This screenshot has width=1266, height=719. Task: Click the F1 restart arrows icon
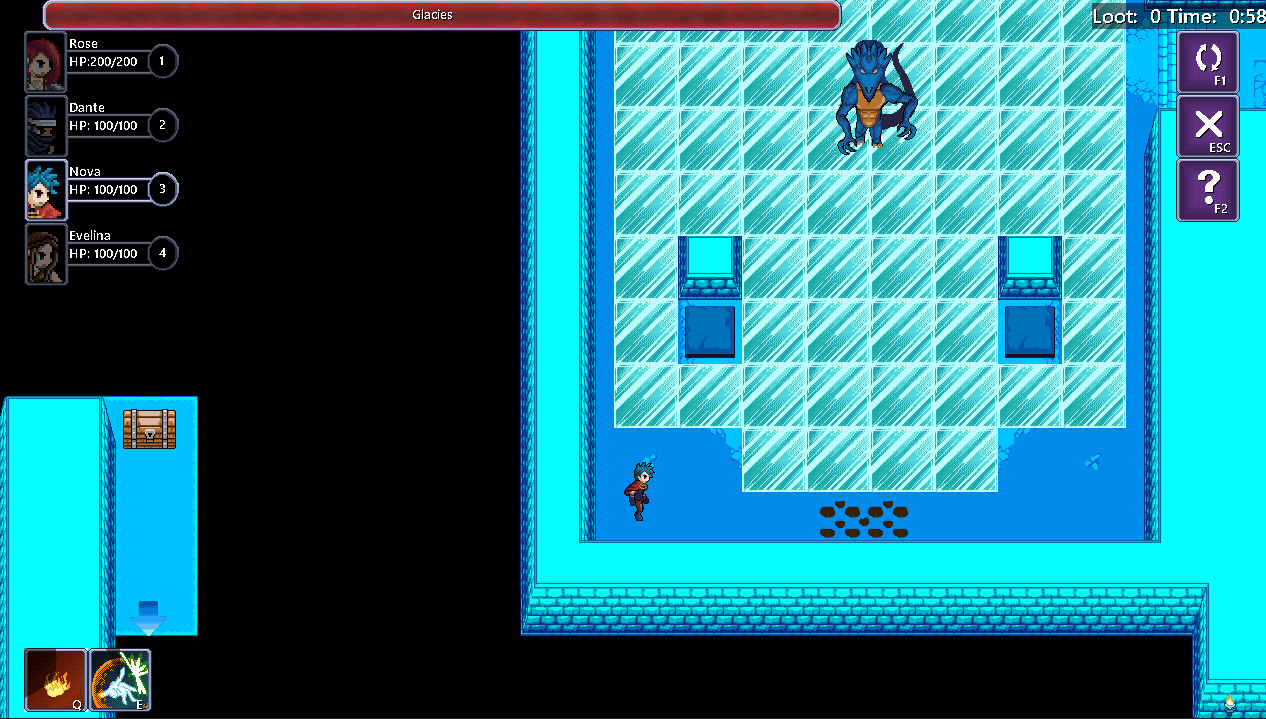pos(1207,61)
